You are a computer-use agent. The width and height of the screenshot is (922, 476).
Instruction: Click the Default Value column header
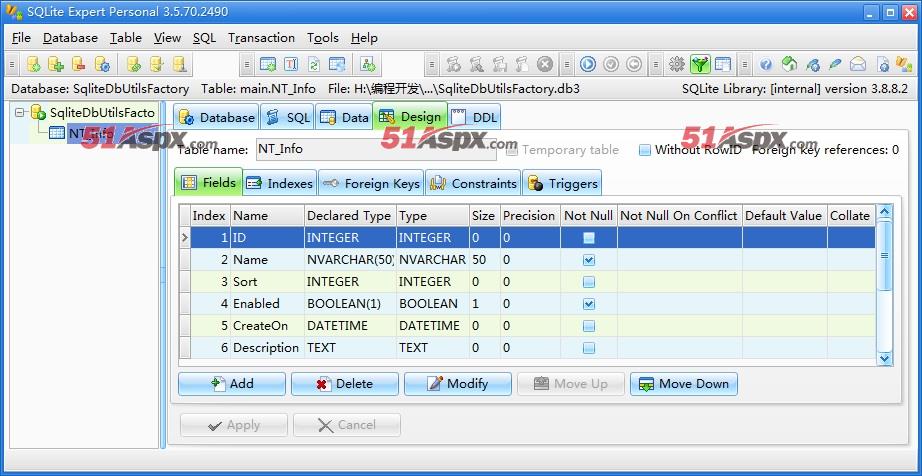point(784,216)
